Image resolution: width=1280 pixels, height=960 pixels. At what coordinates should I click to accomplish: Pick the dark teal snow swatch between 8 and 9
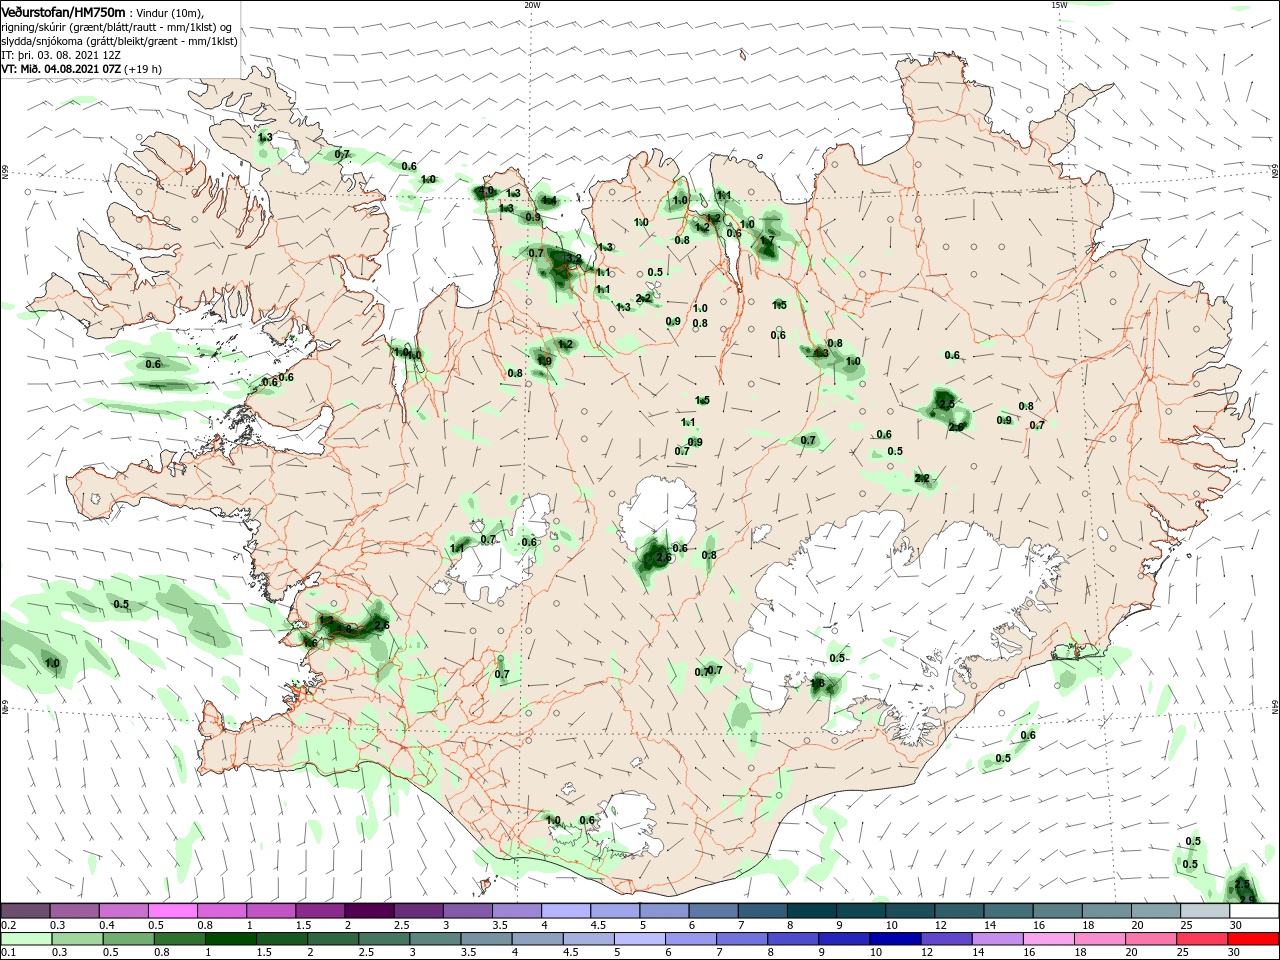tap(812, 911)
